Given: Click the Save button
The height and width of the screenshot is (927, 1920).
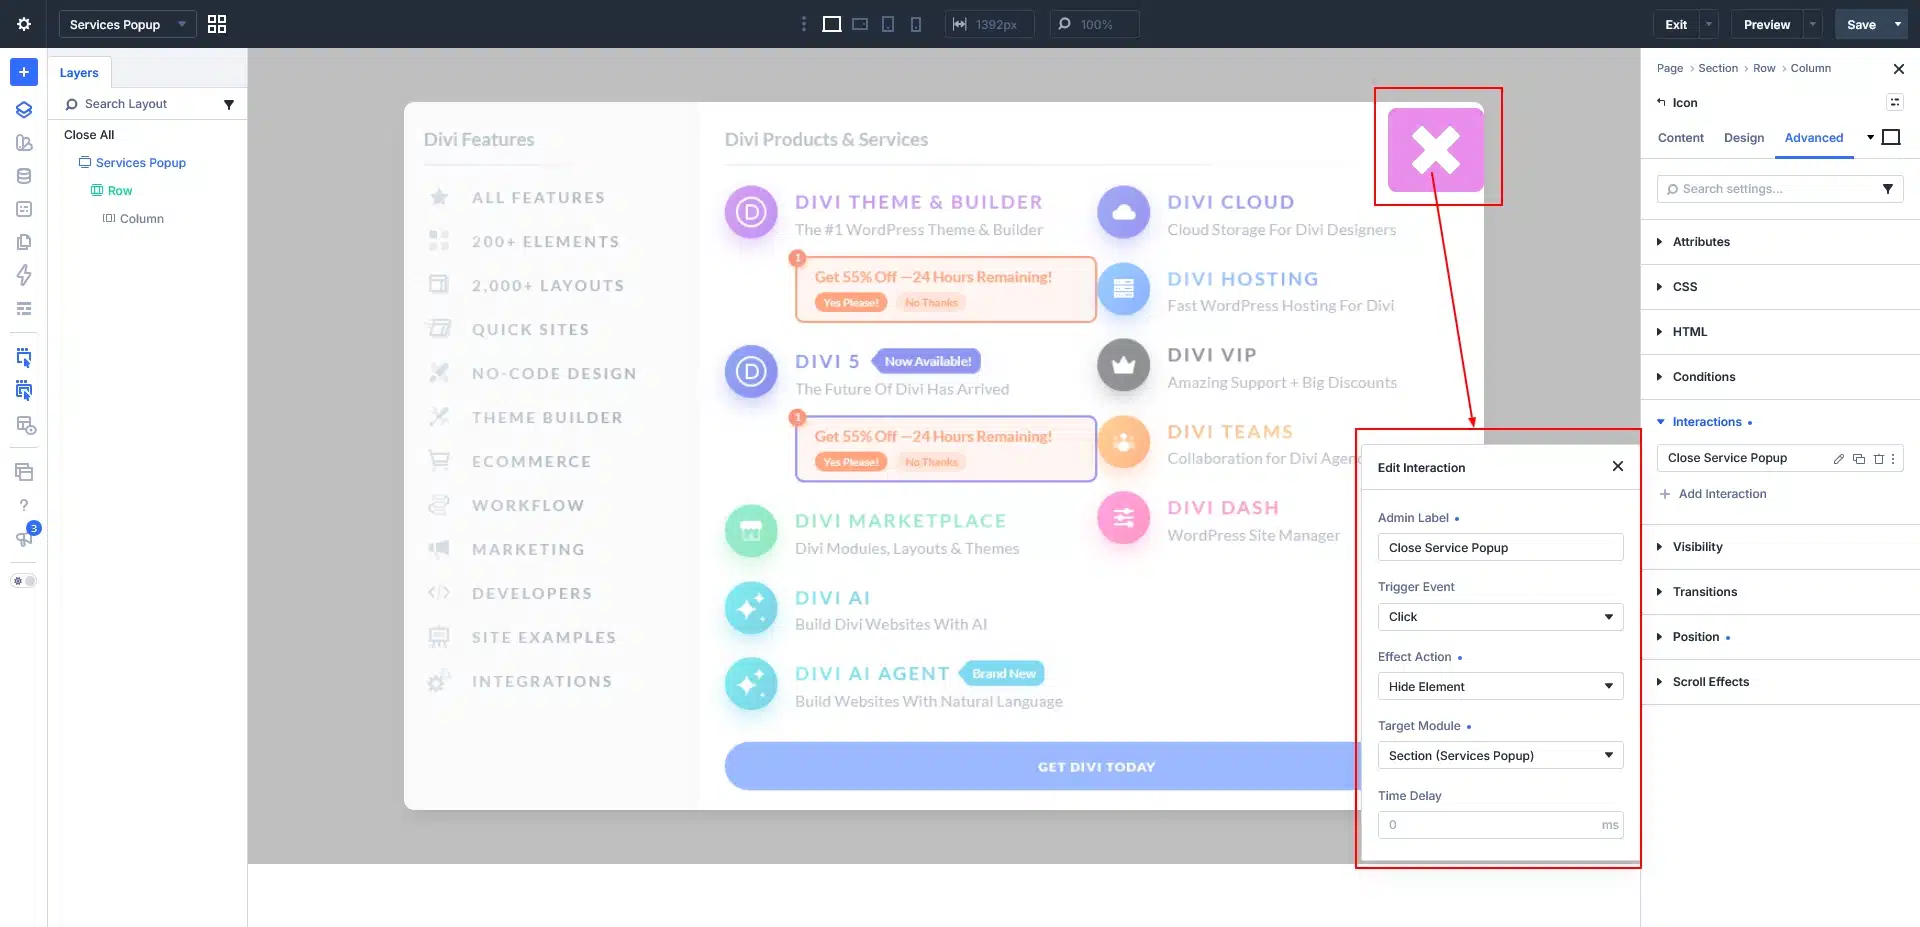Looking at the screenshot, I should coord(1861,24).
